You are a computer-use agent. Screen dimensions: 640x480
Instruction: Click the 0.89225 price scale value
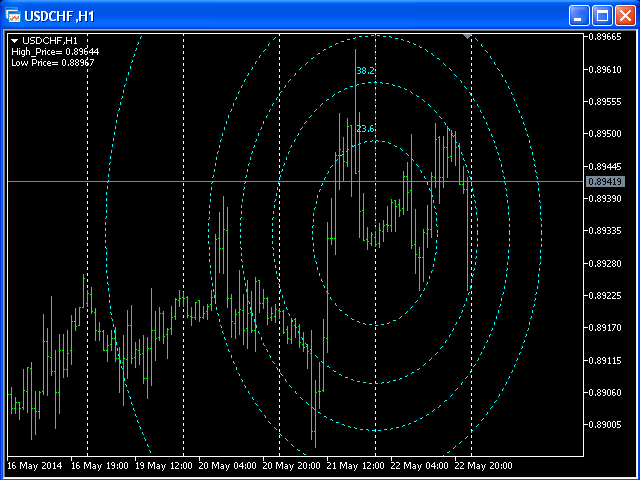[x=605, y=295]
